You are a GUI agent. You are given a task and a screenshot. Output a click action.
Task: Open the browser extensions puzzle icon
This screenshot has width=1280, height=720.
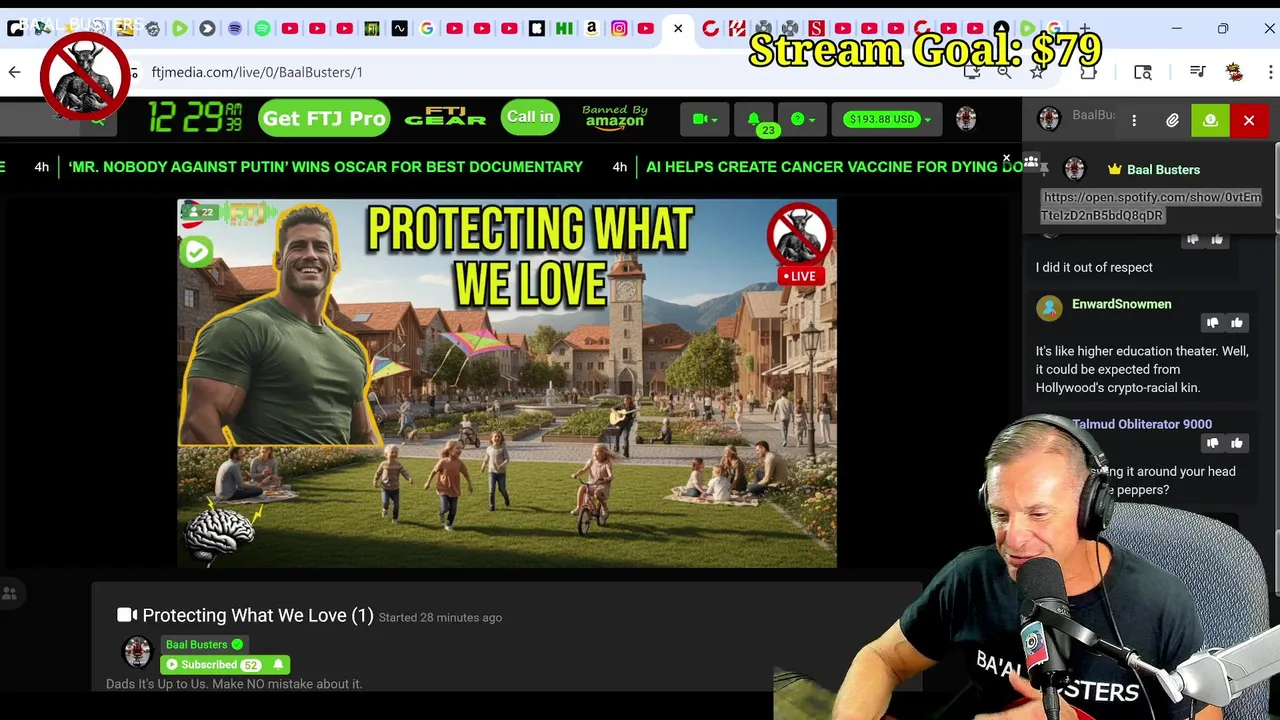pyautogui.click(x=1089, y=72)
